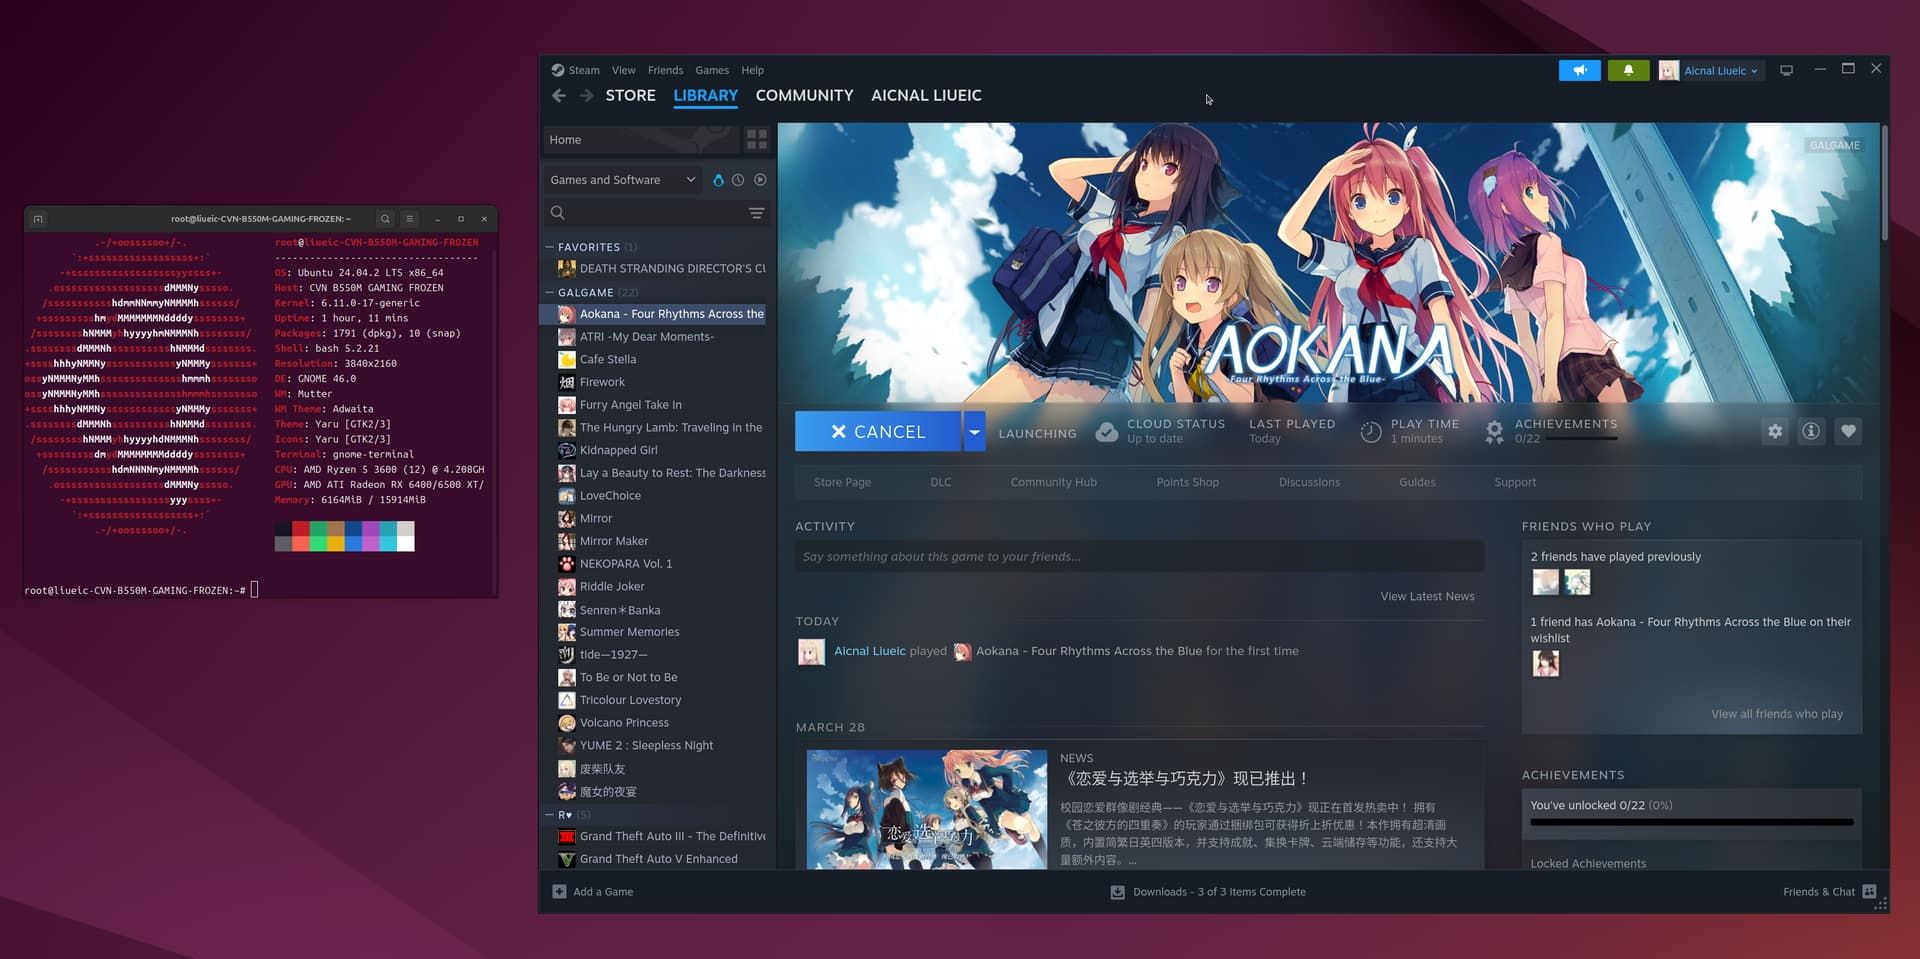Open the Steam menu
The width and height of the screenshot is (1920, 959).
coord(584,70)
